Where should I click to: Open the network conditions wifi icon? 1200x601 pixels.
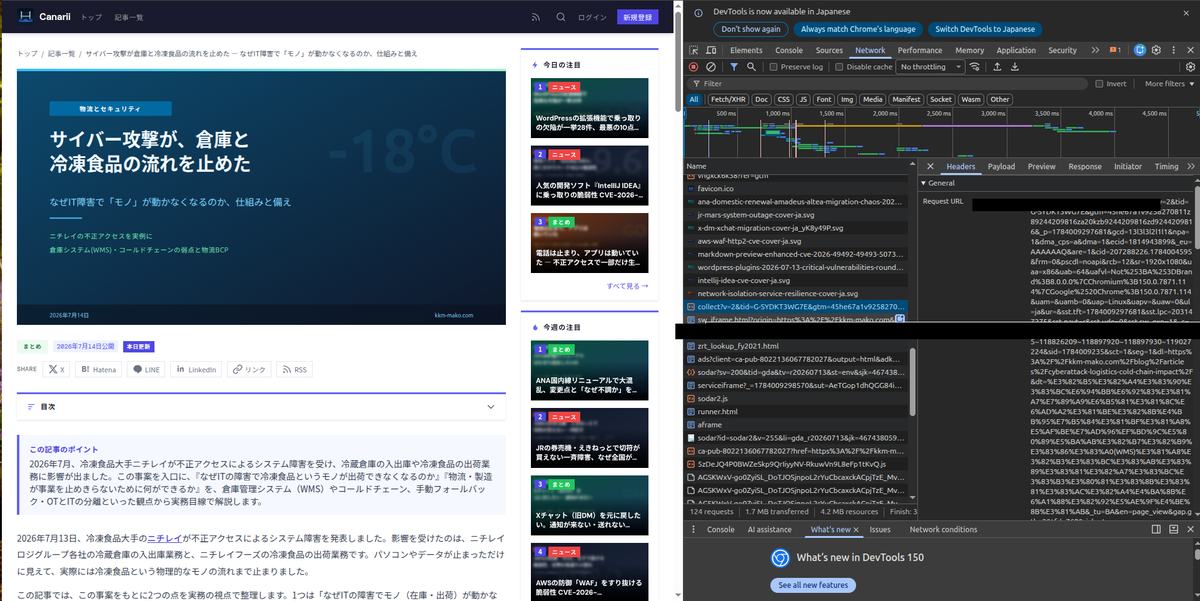coord(977,67)
